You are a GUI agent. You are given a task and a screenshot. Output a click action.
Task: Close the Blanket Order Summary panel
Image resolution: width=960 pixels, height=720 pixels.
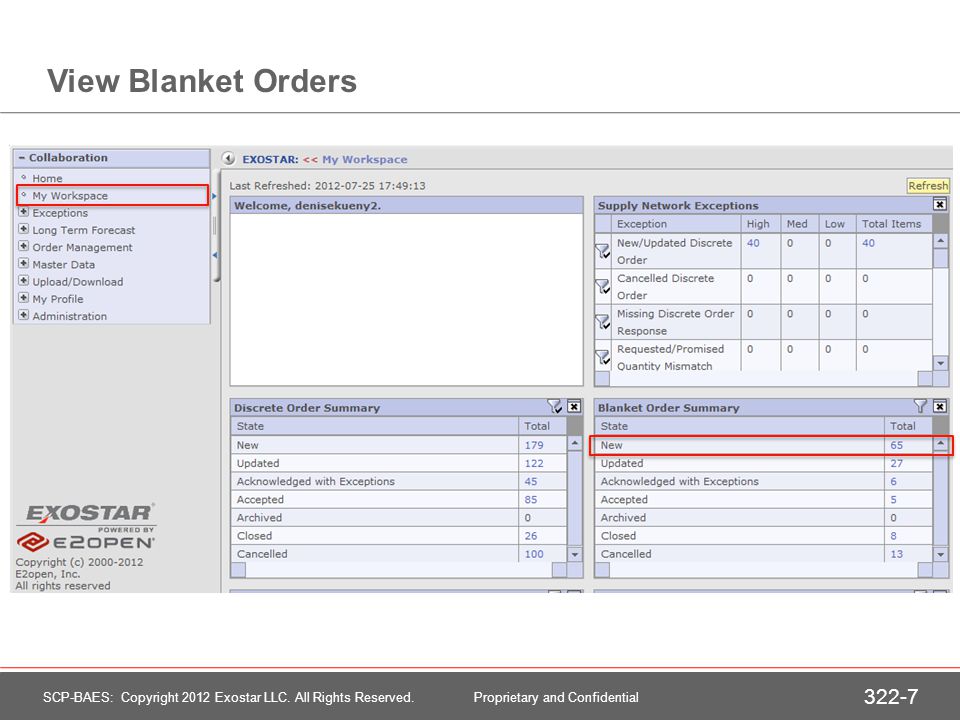pos(940,407)
